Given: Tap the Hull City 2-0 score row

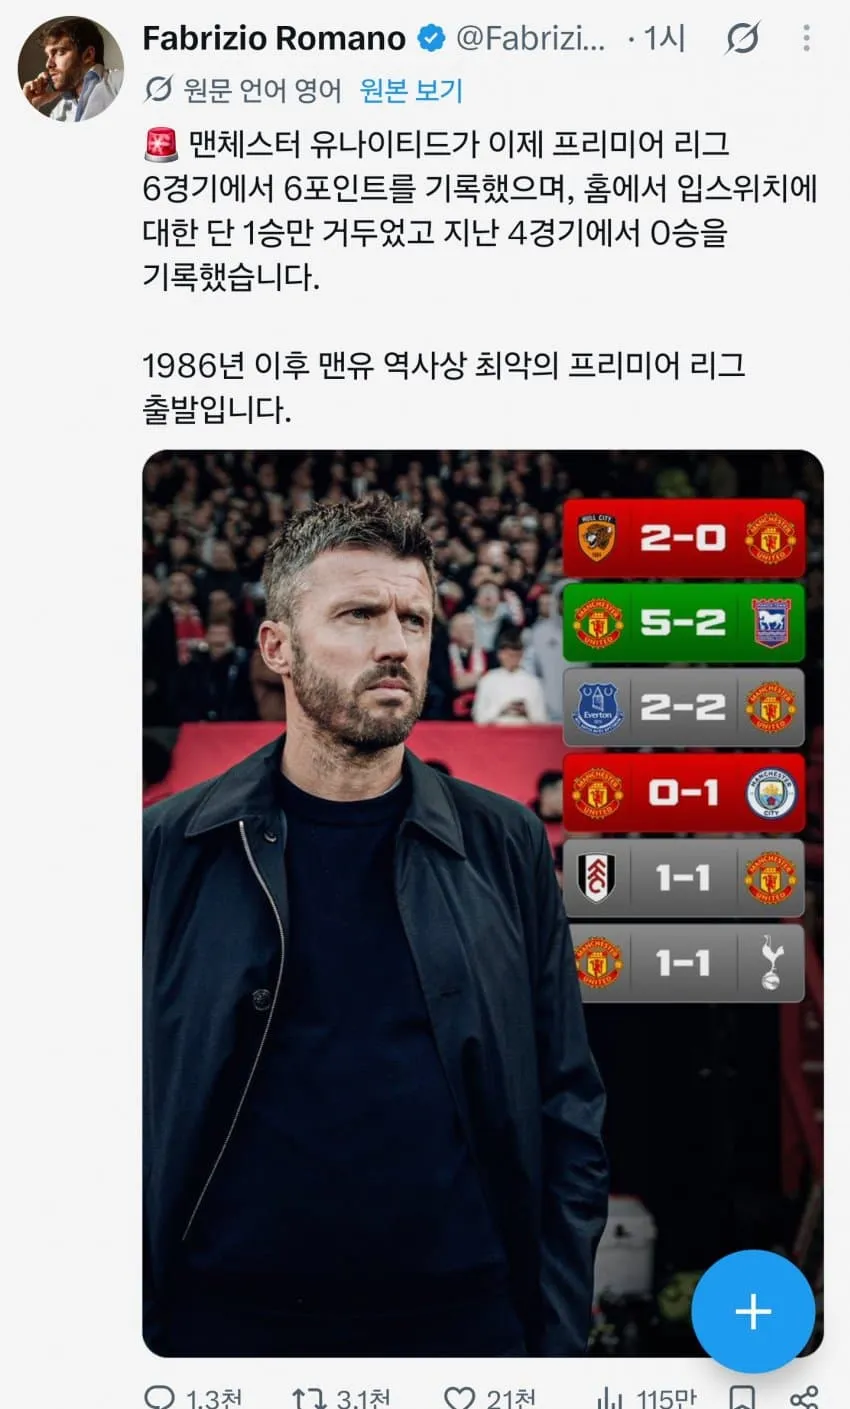Looking at the screenshot, I should (684, 538).
